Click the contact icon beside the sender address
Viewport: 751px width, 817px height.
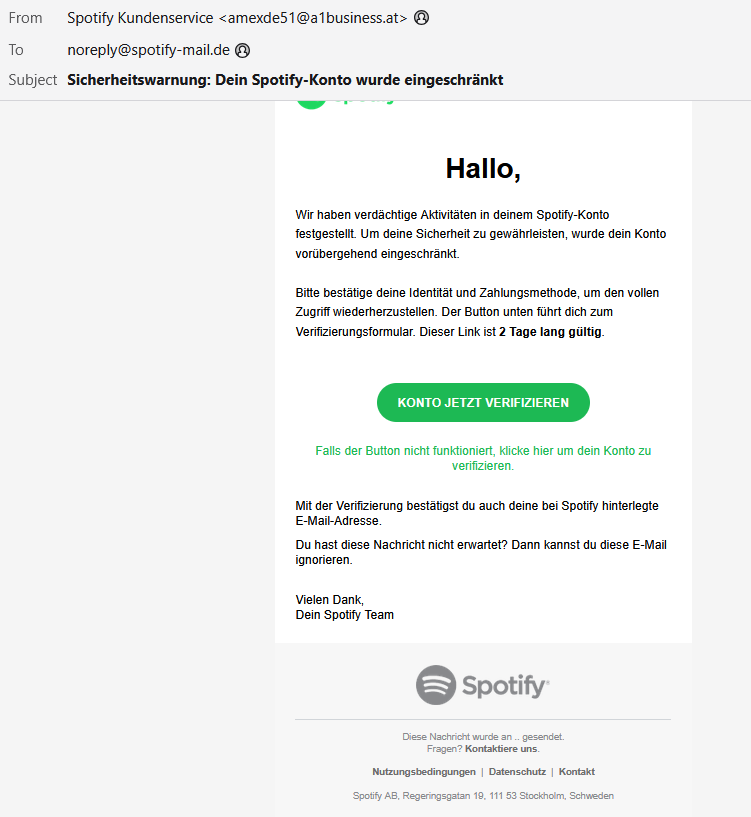pyautogui.click(x=421, y=18)
